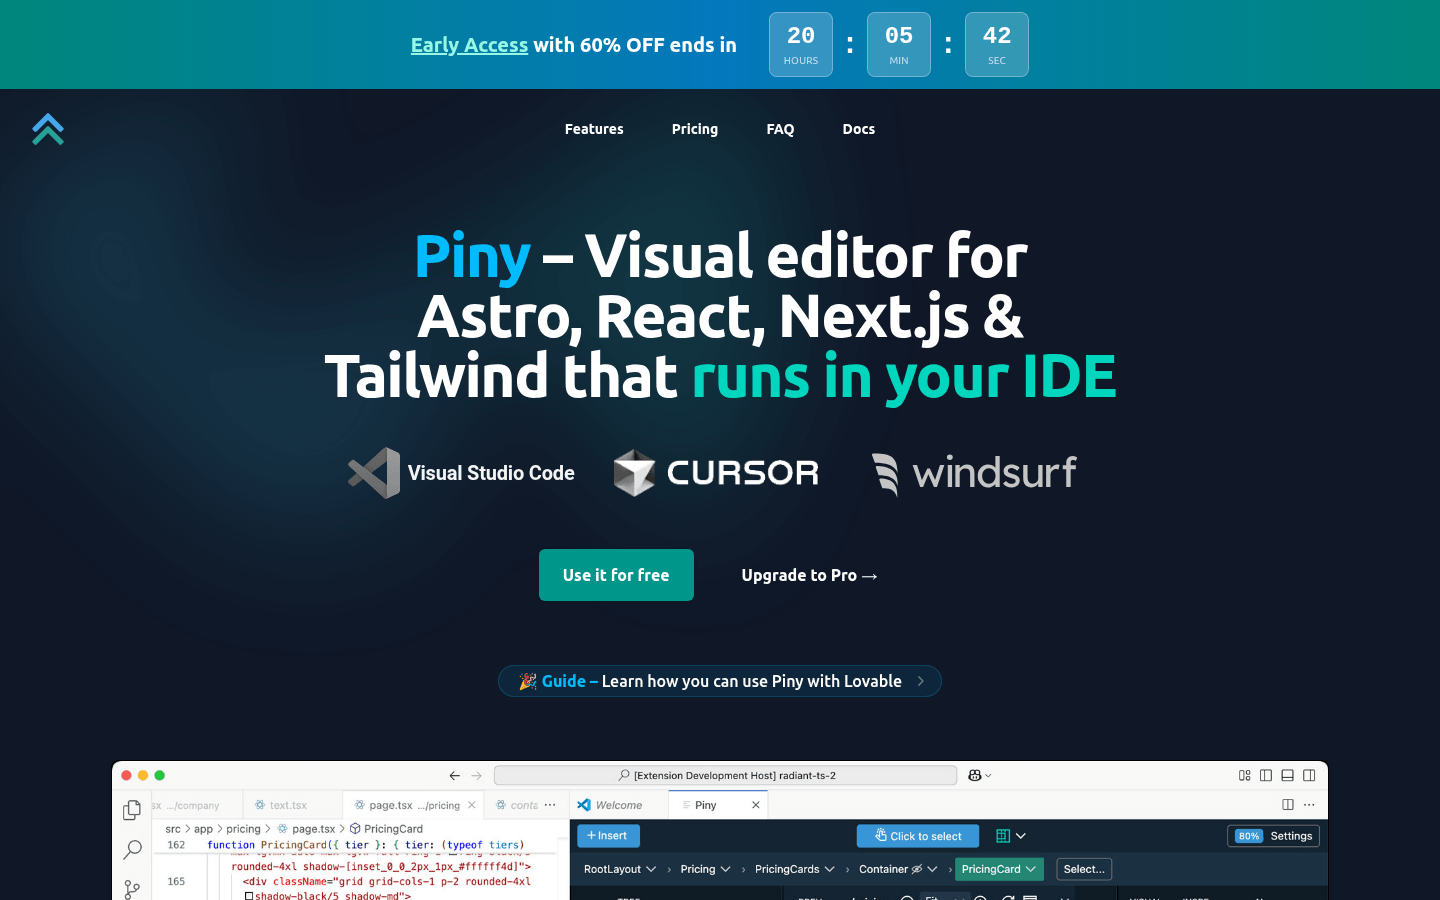Click the teal grid layout icon in Piny toolbar

pos(1003,836)
